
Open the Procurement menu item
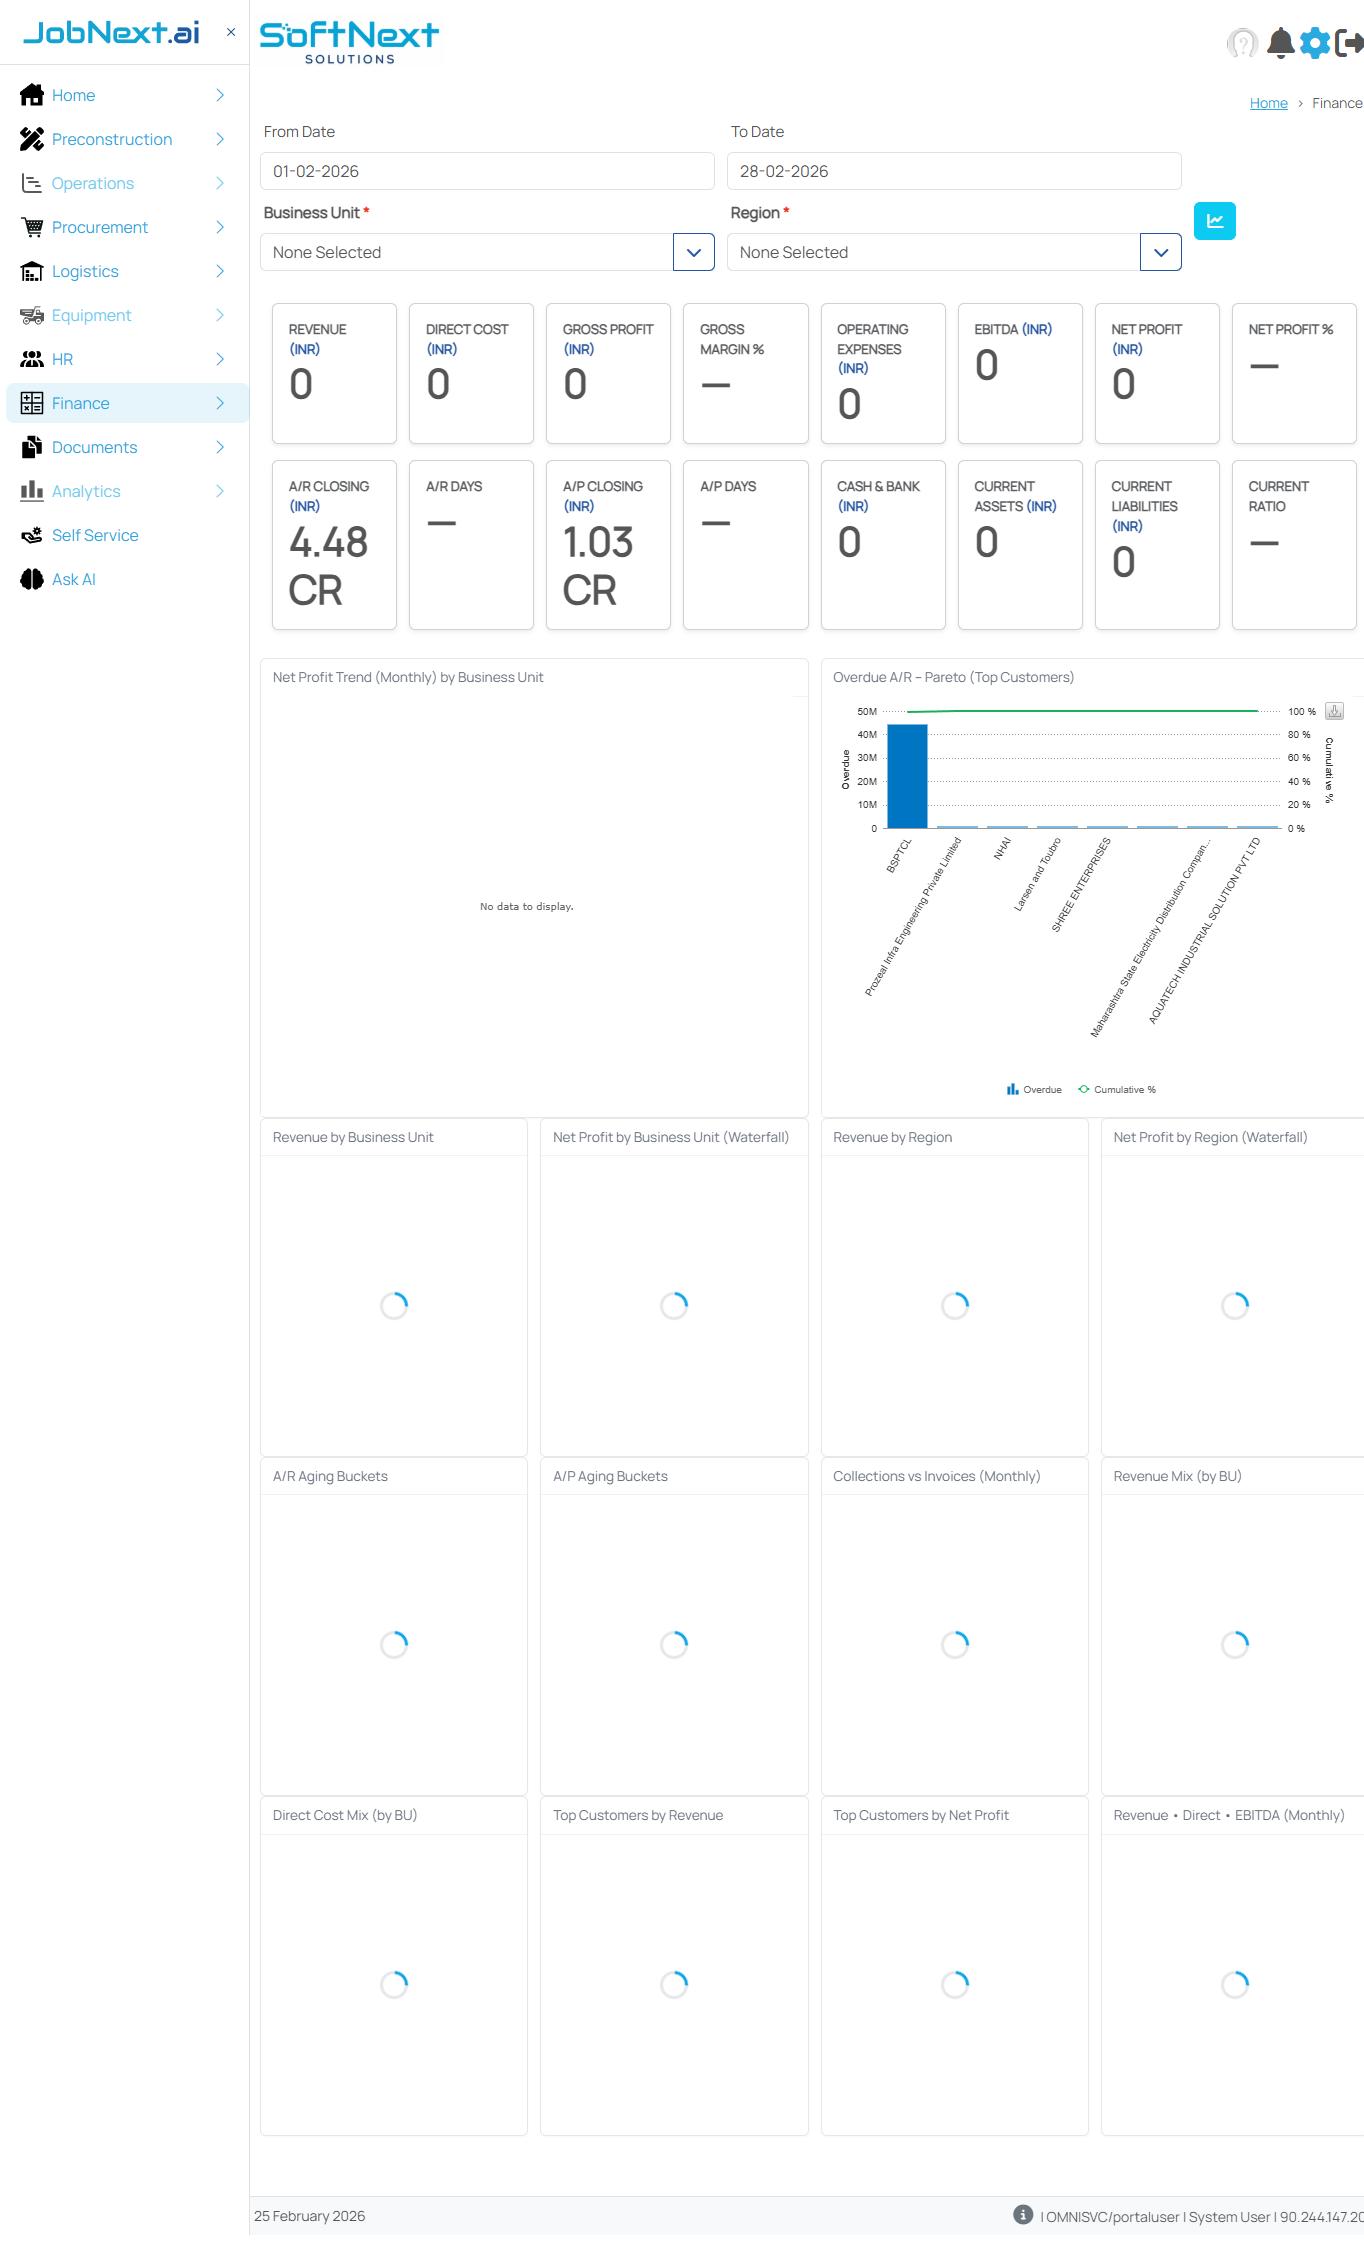point(127,227)
